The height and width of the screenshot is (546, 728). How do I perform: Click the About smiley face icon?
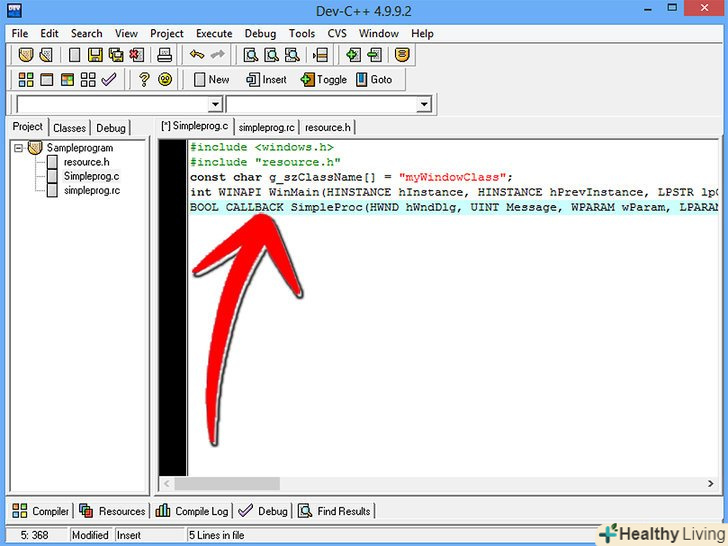click(x=165, y=79)
